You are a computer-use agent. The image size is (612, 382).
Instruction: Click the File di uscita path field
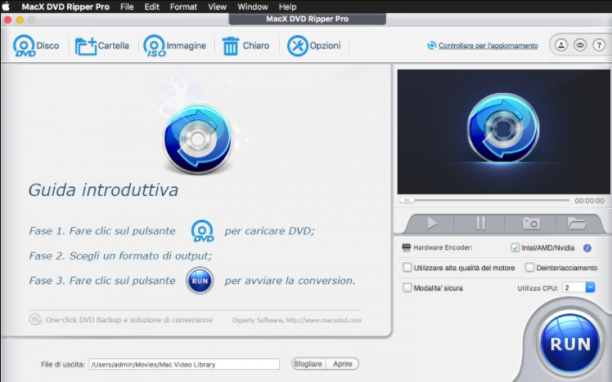(184, 364)
